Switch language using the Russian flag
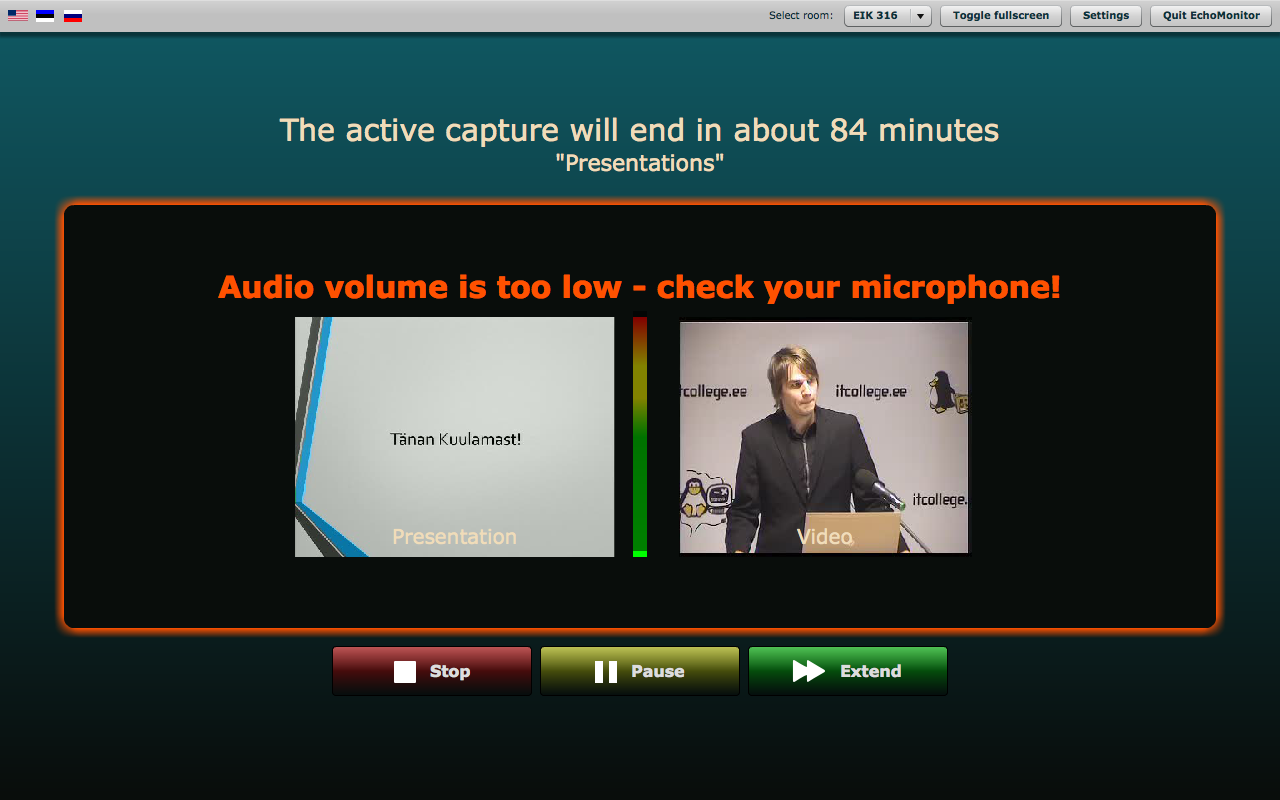The height and width of the screenshot is (800, 1280). coord(73,16)
